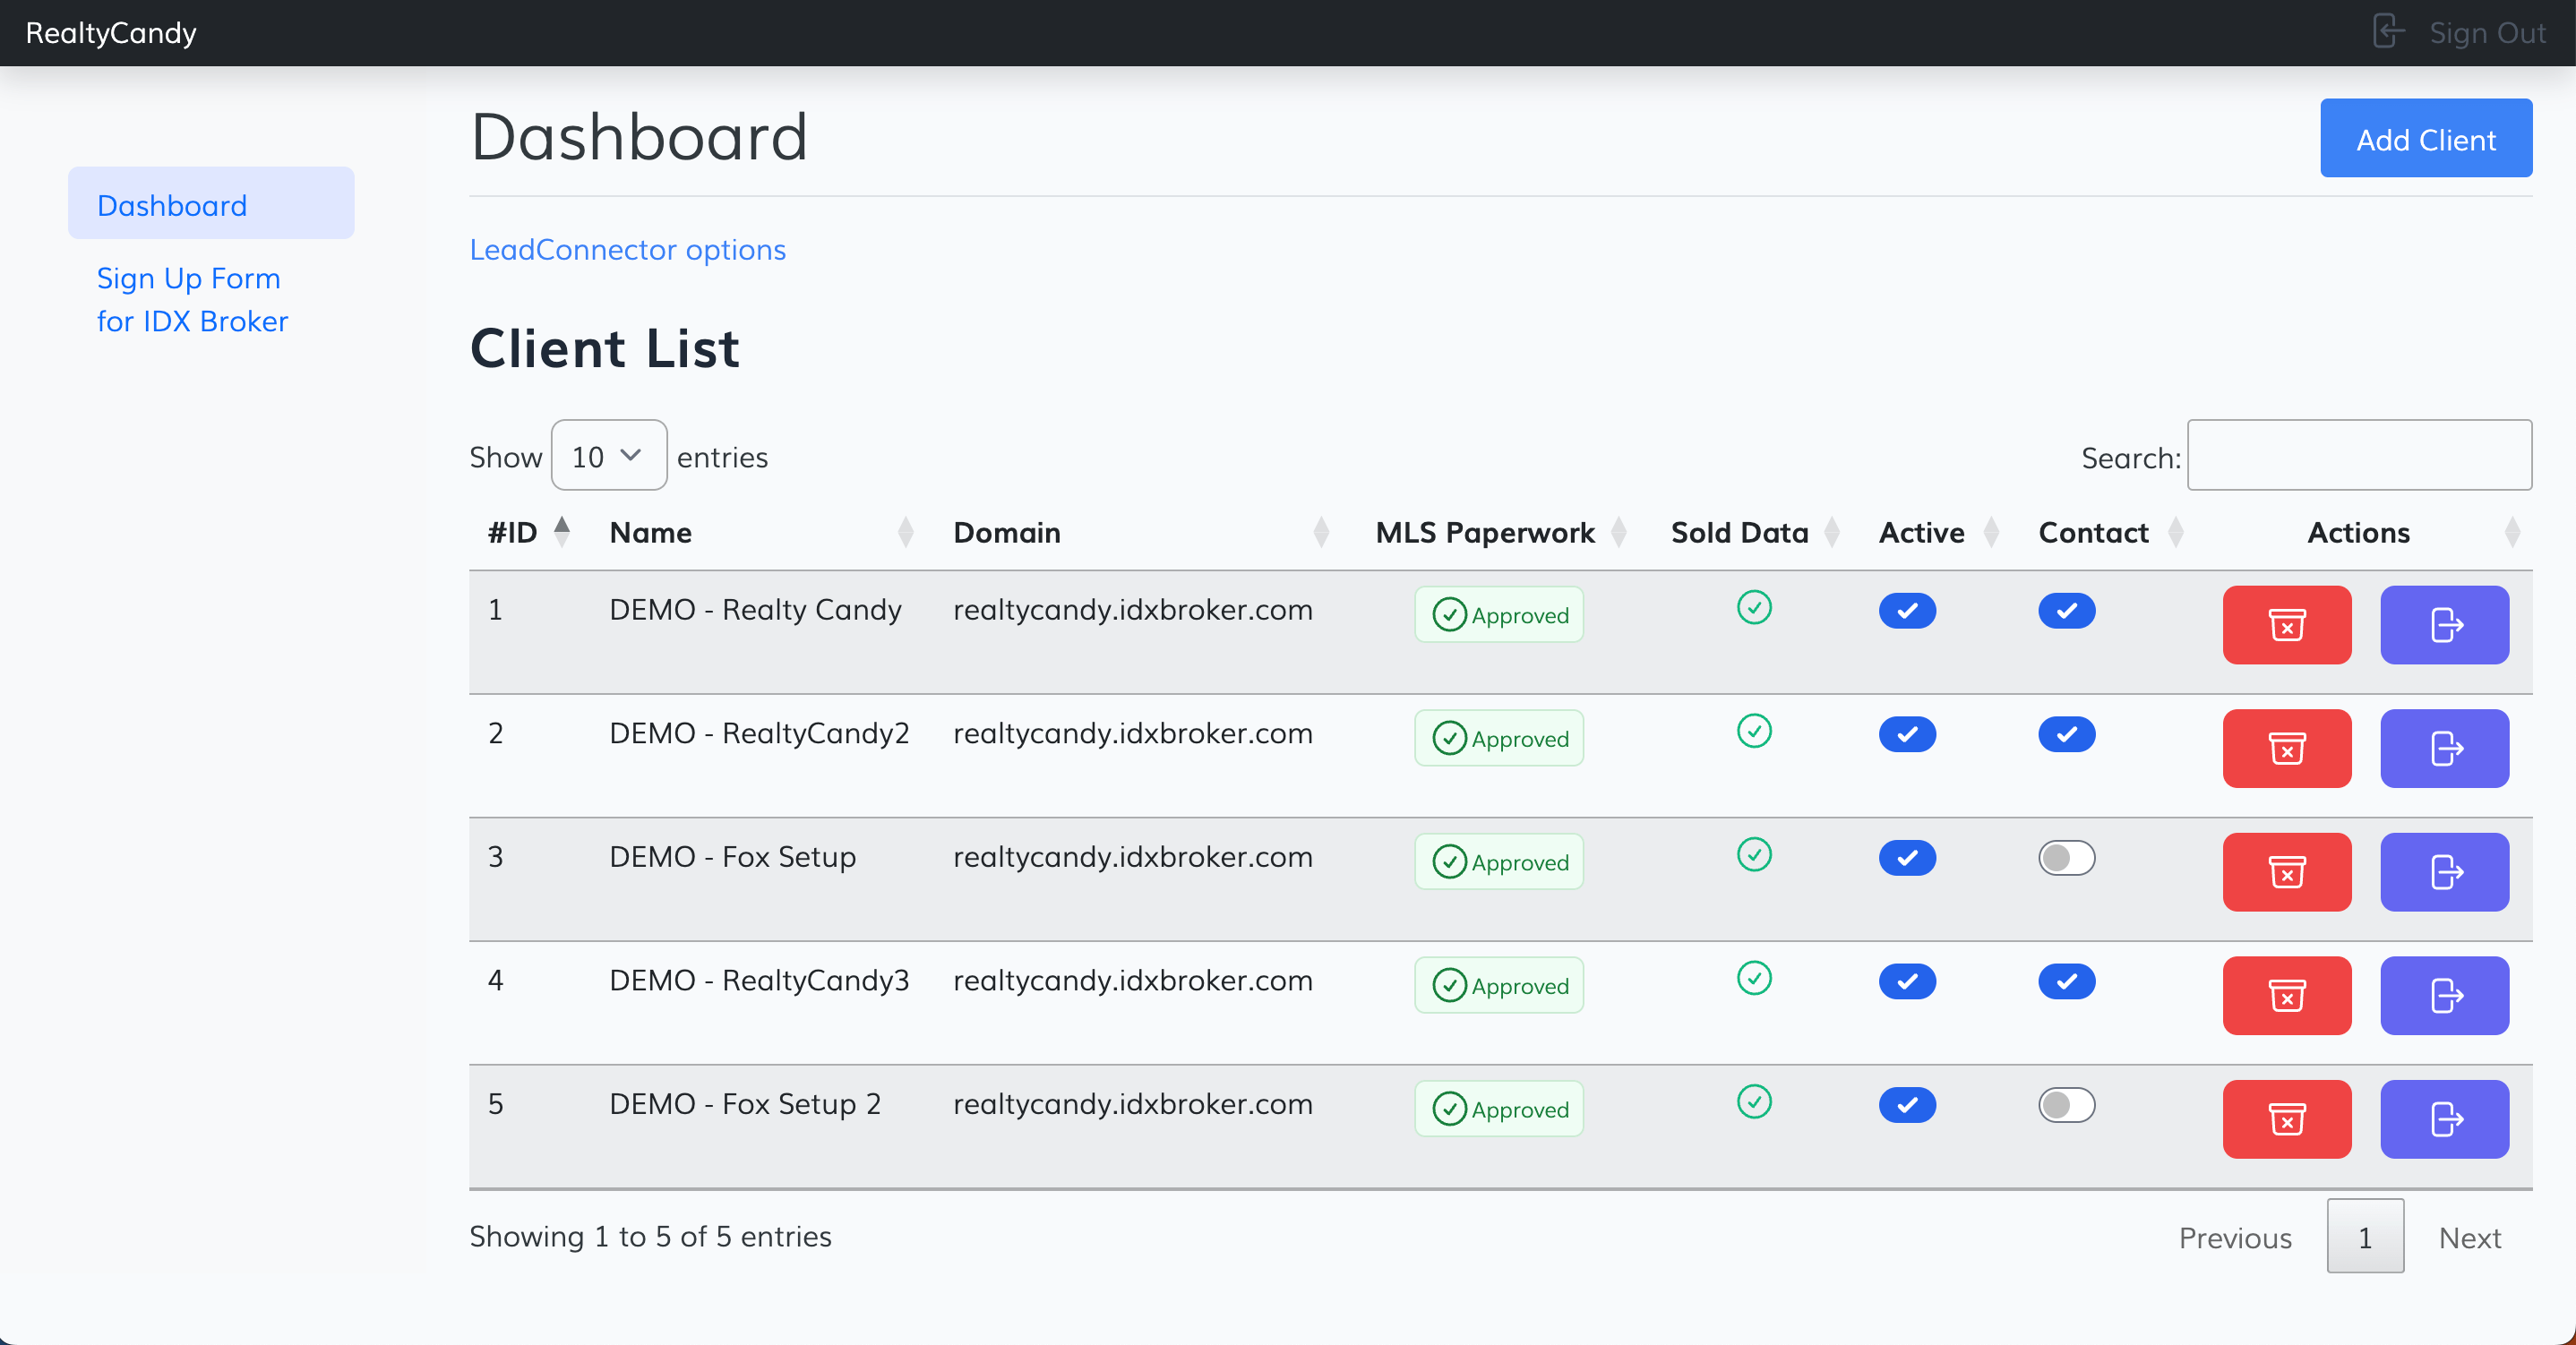Open Dashboard in the sidebar
This screenshot has width=2576, height=1345.
pyautogui.click(x=171, y=204)
